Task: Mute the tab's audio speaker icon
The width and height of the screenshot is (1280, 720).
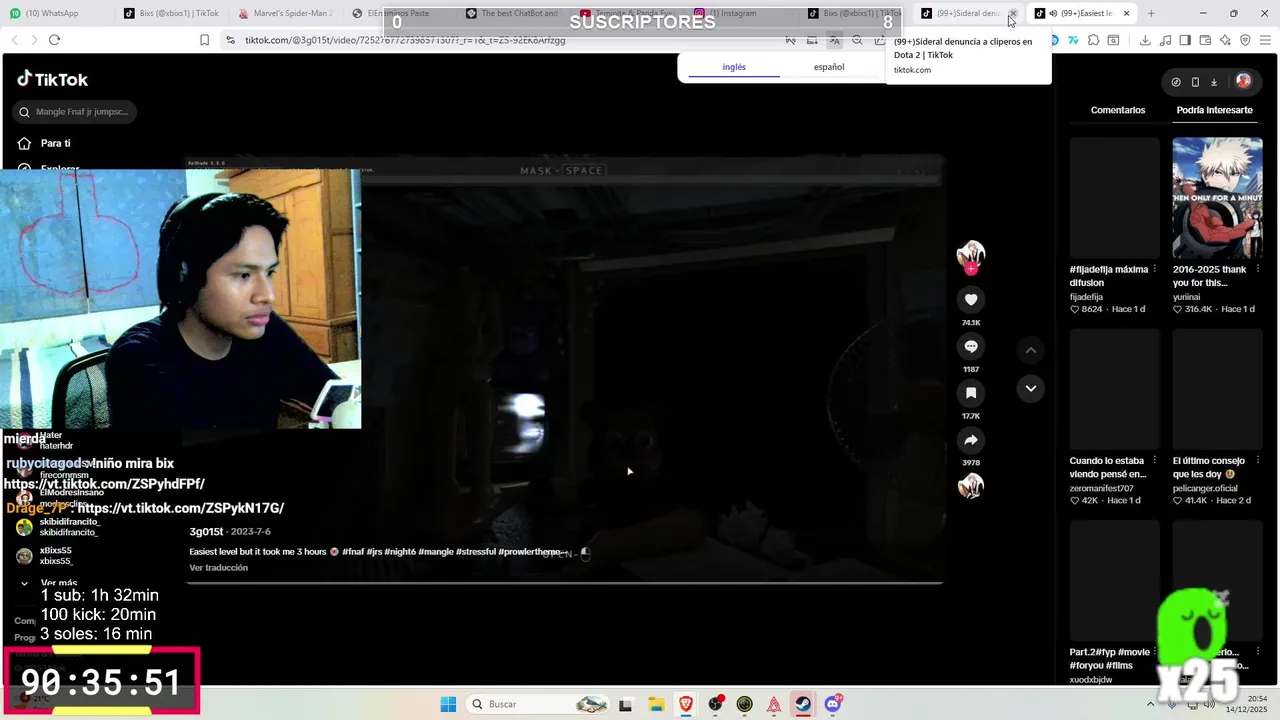Action: pyautogui.click(x=1053, y=13)
